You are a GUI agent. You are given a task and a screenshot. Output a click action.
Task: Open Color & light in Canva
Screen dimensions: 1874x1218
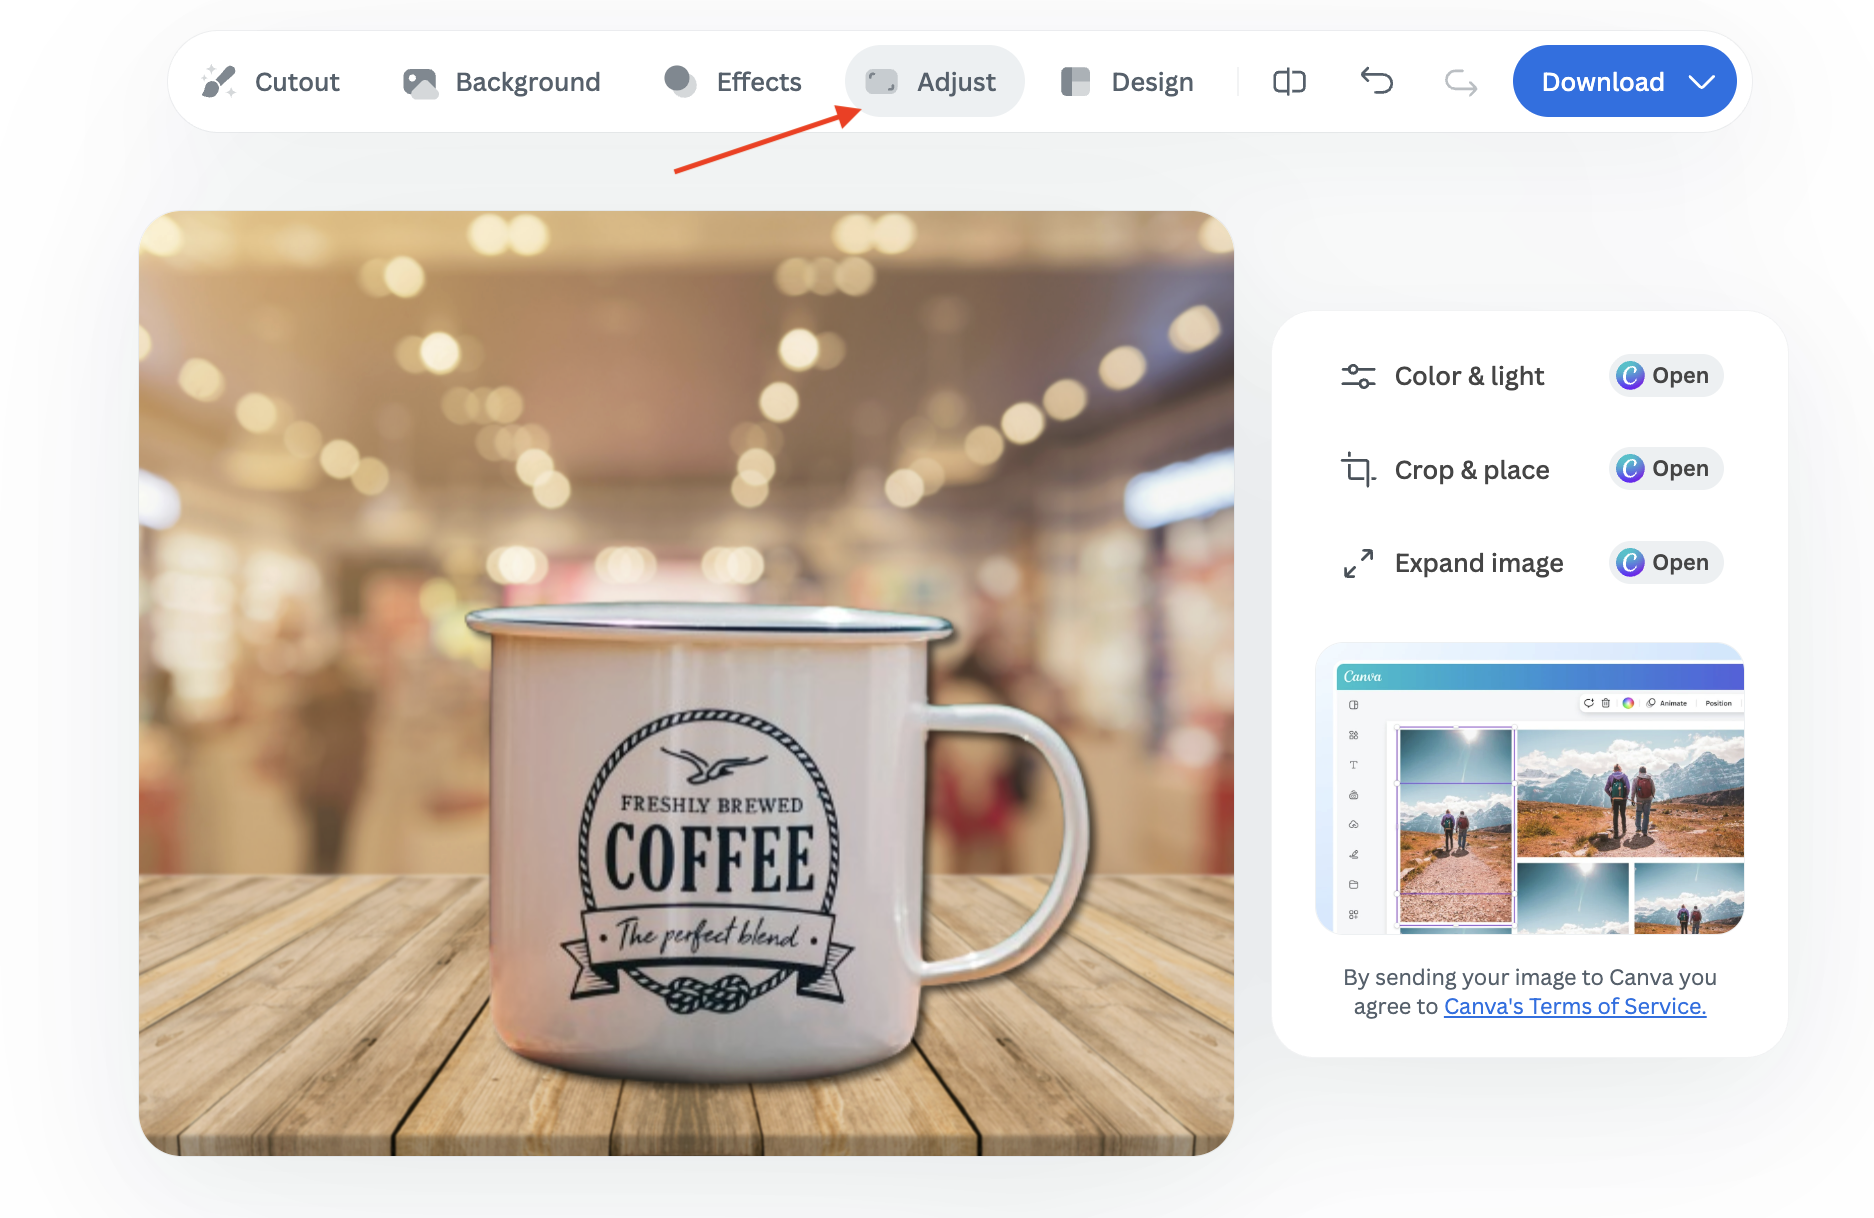1665,376
